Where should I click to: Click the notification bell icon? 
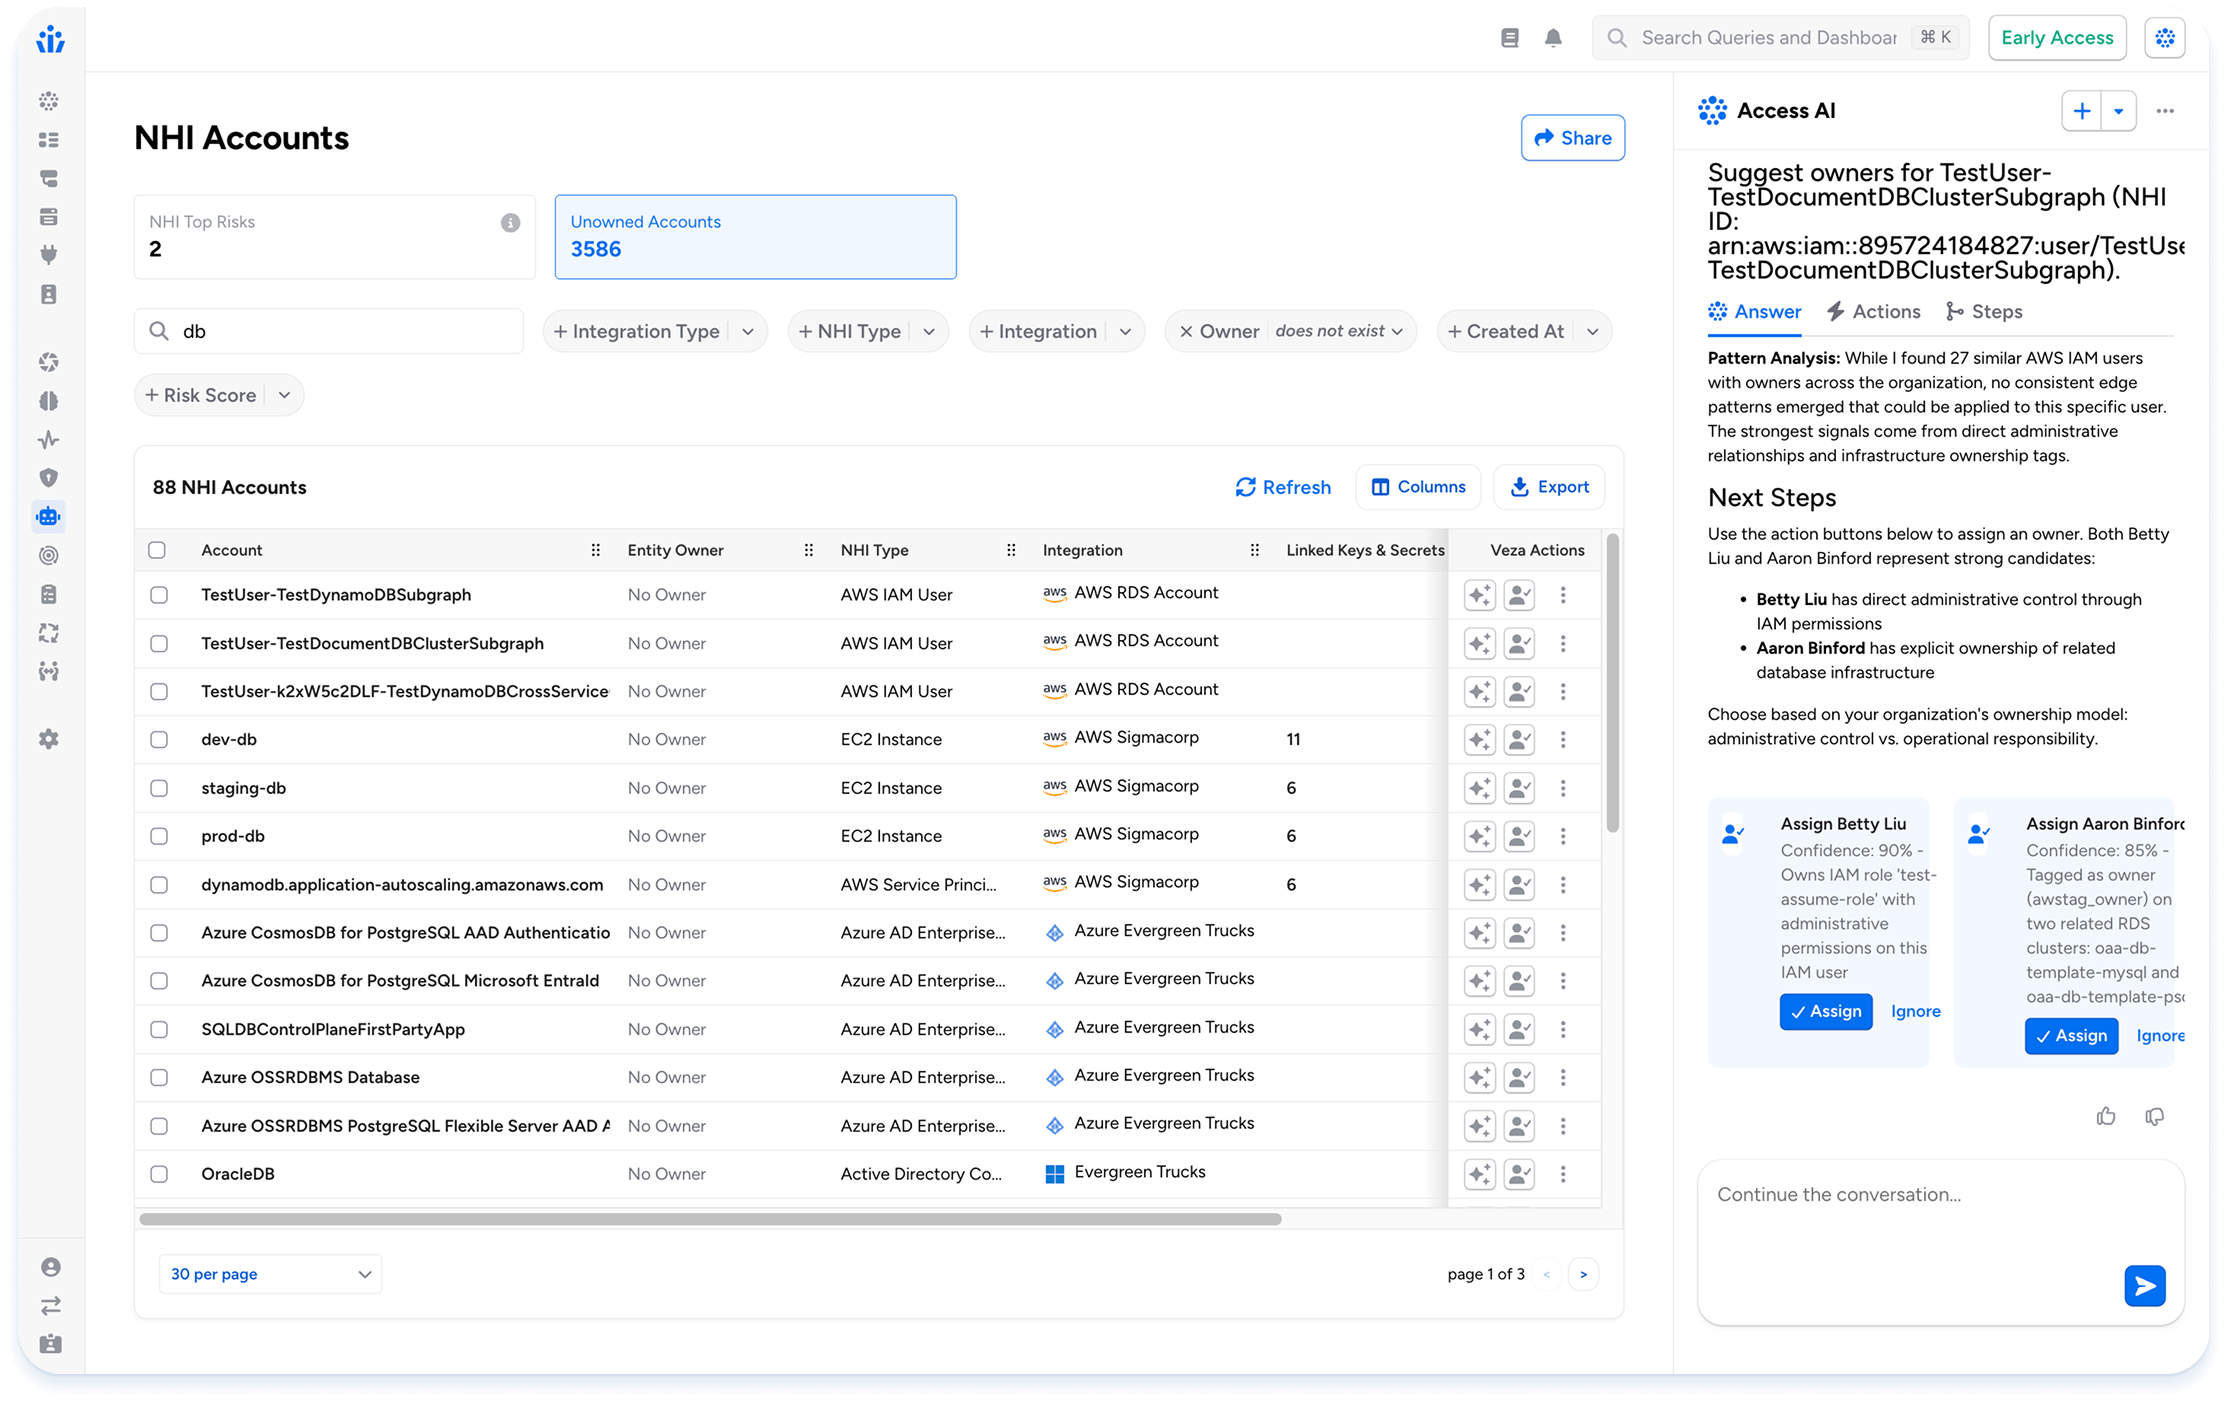(x=1553, y=38)
